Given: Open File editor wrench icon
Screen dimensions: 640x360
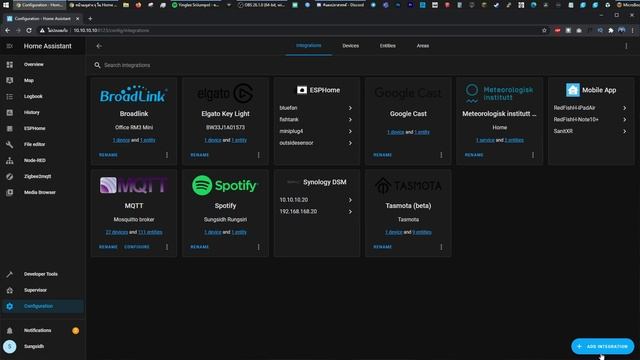Looking at the screenshot, I should (9, 144).
